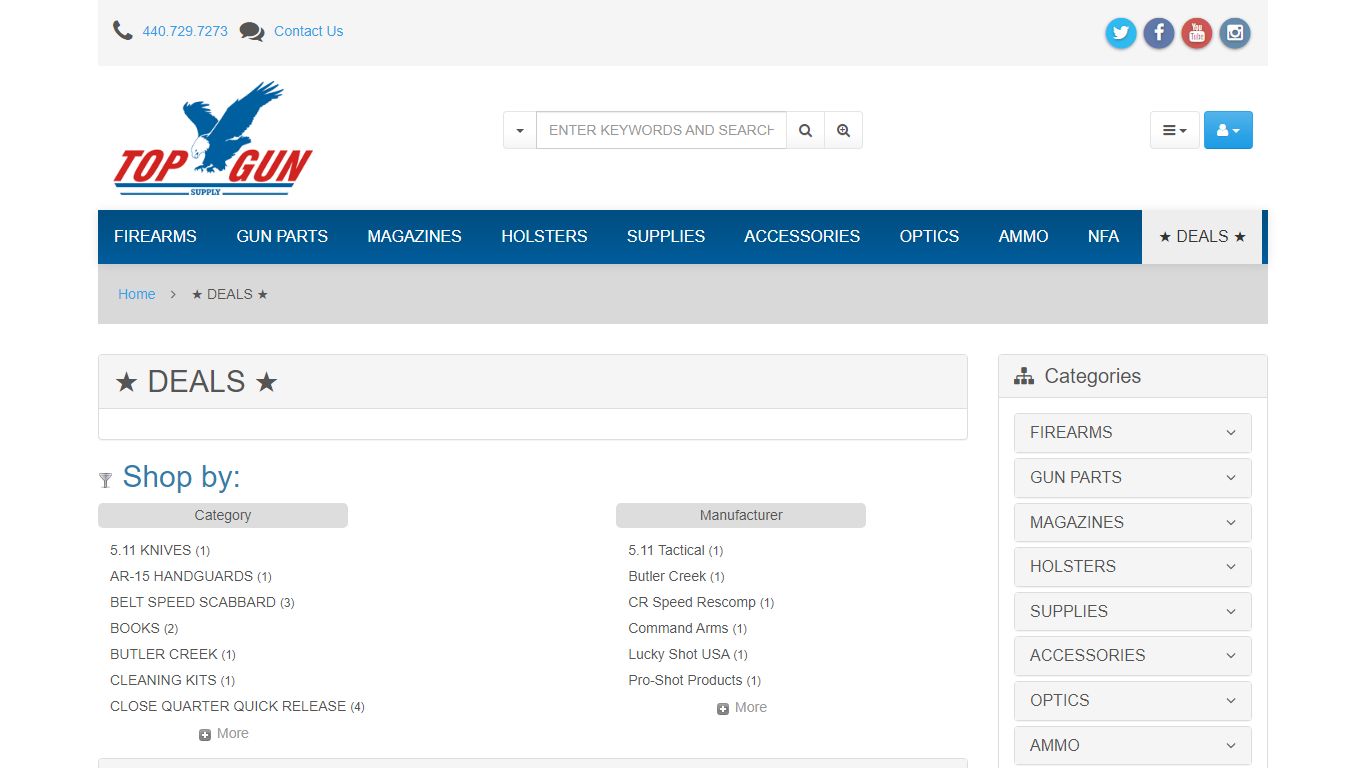Expand SUPPLIES in Categories sidebar
Viewport: 1366px width, 768px height.
pos(1133,611)
